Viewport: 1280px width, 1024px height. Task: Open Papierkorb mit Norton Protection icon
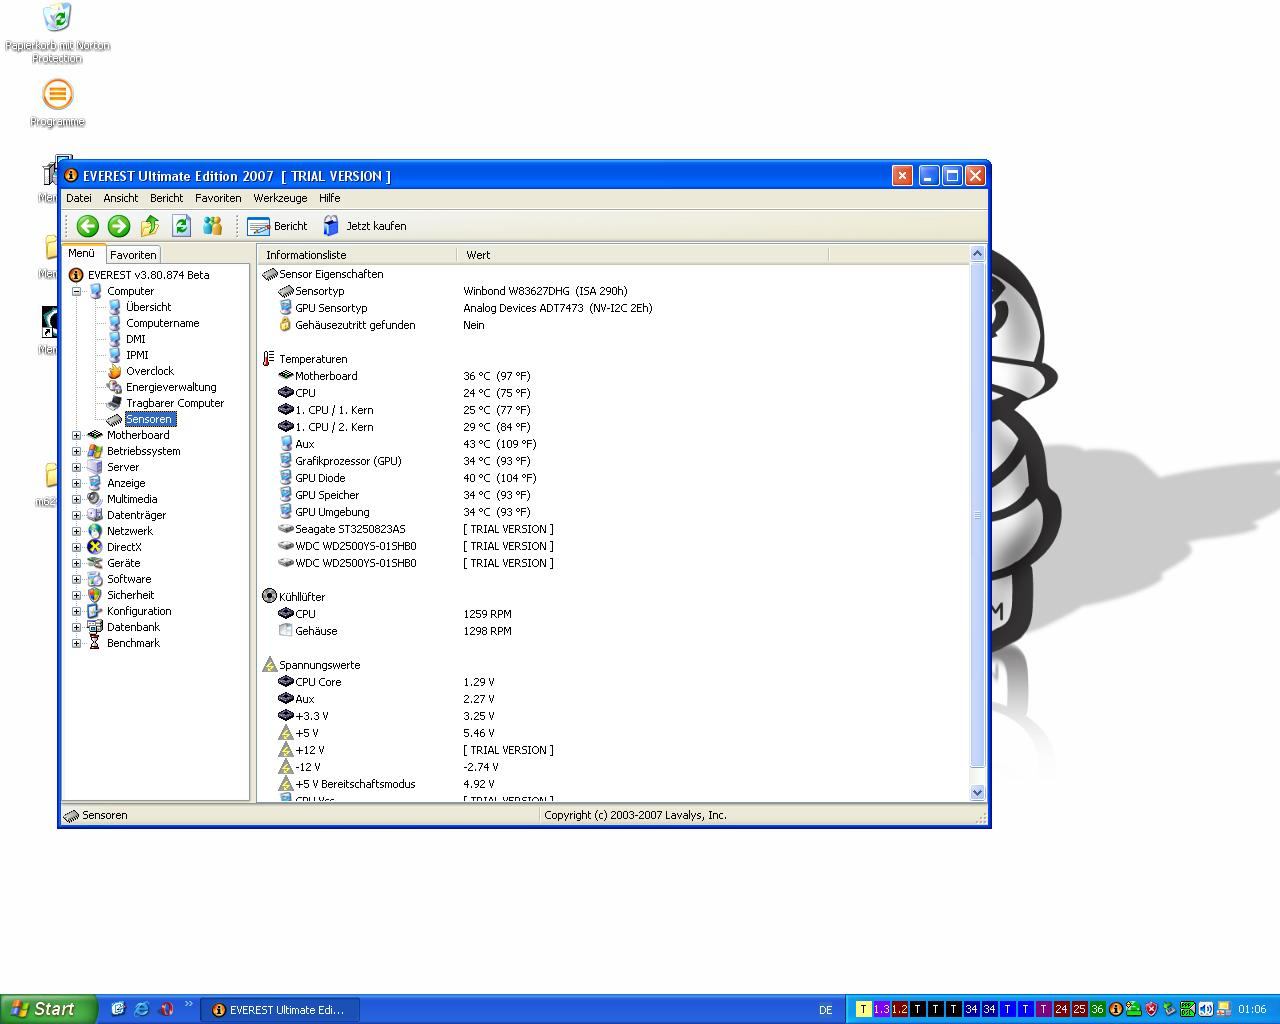57,33
